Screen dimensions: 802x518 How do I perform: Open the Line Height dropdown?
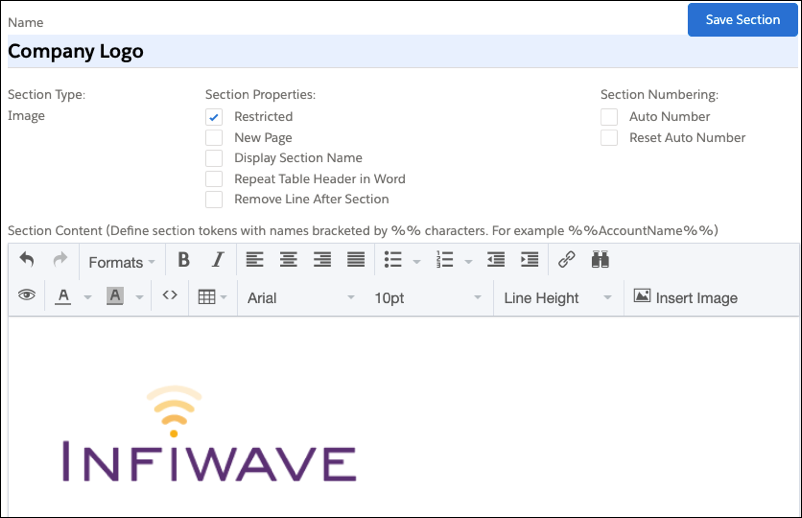(558, 298)
